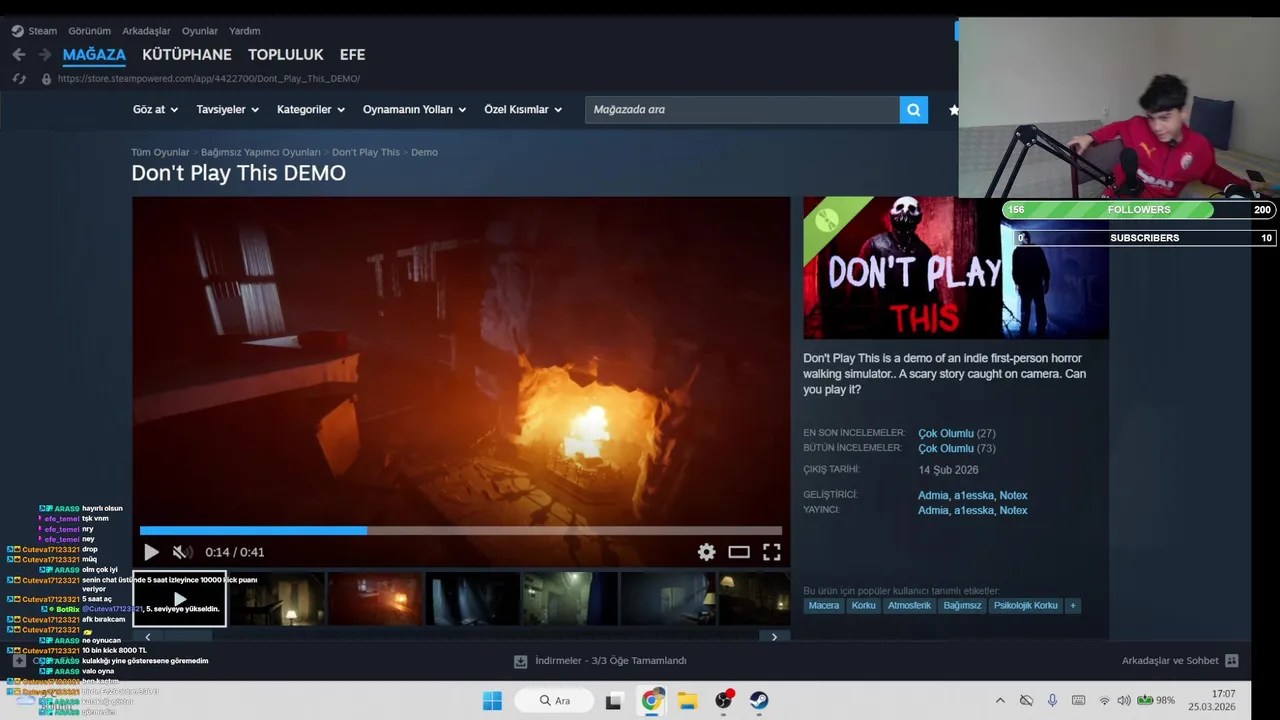Add a tag with the plus button
The image size is (1280, 720).
[x=1073, y=606]
